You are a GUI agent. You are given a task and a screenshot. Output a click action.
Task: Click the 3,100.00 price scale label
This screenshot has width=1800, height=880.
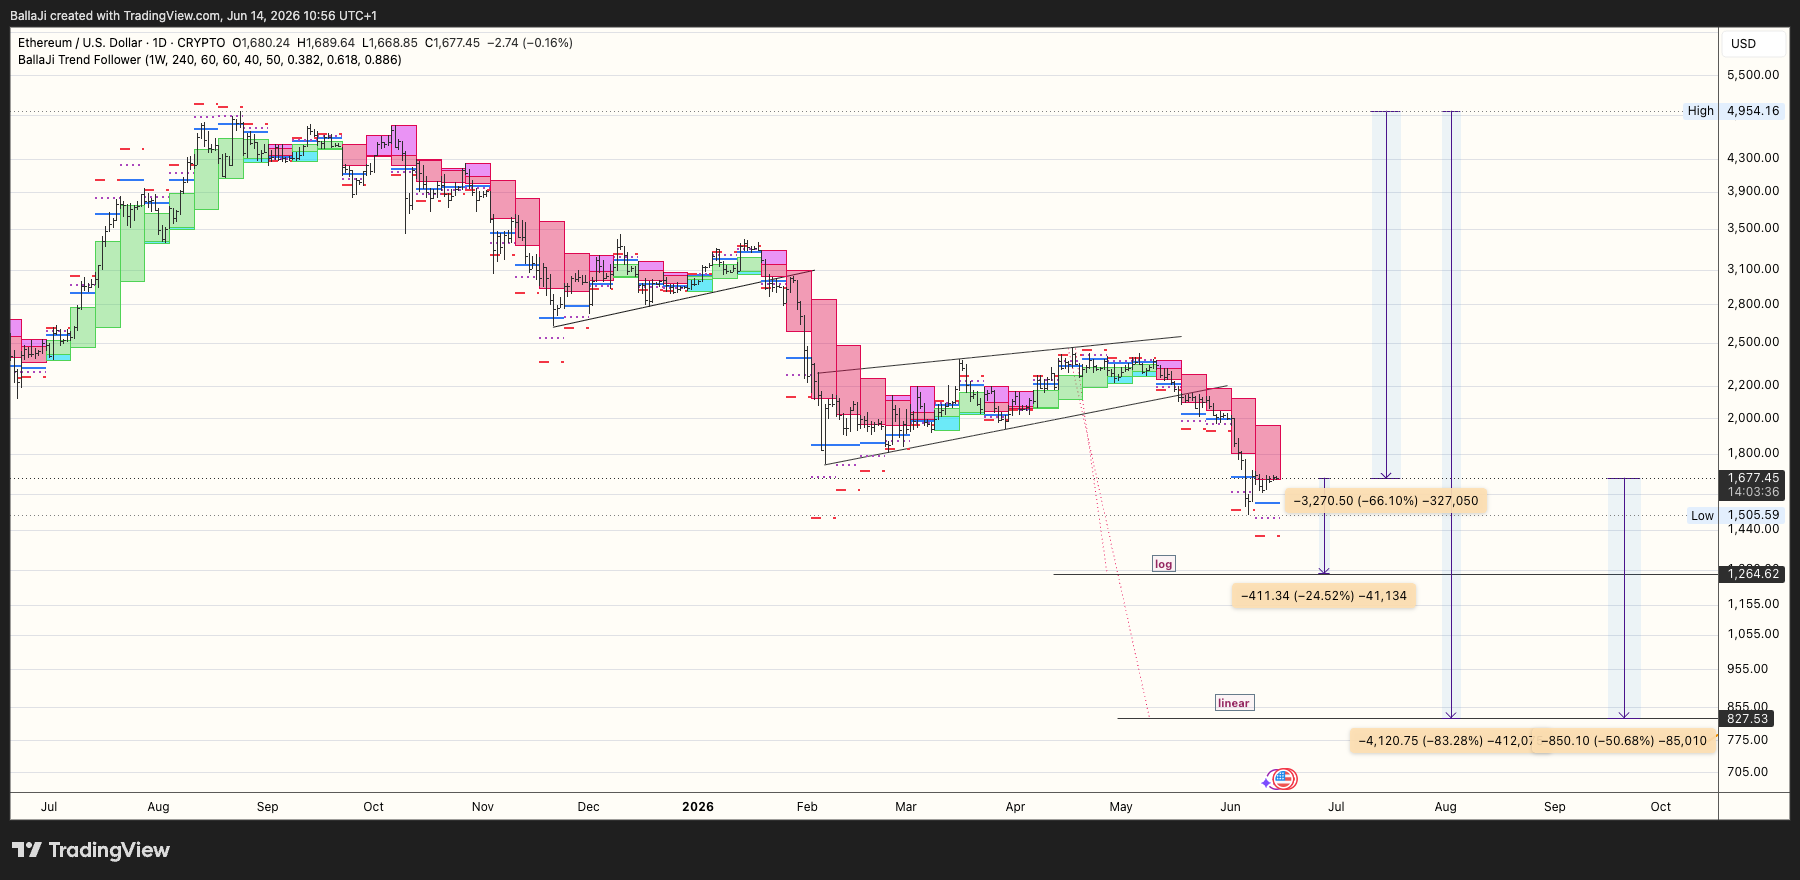pyautogui.click(x=1753, y=269)
